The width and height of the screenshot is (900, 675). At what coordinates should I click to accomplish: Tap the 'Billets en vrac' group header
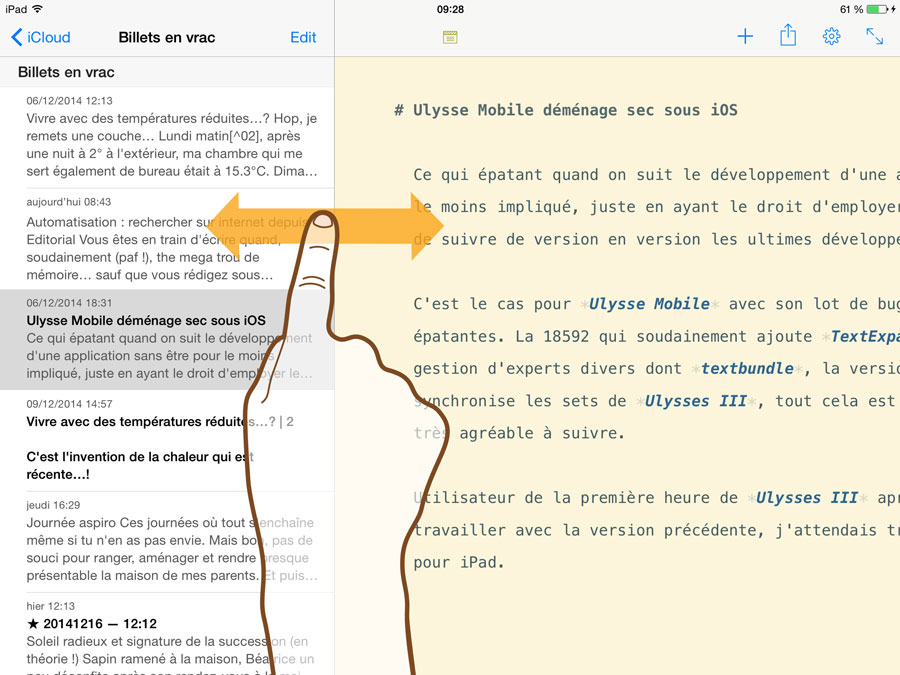(66, 72)
